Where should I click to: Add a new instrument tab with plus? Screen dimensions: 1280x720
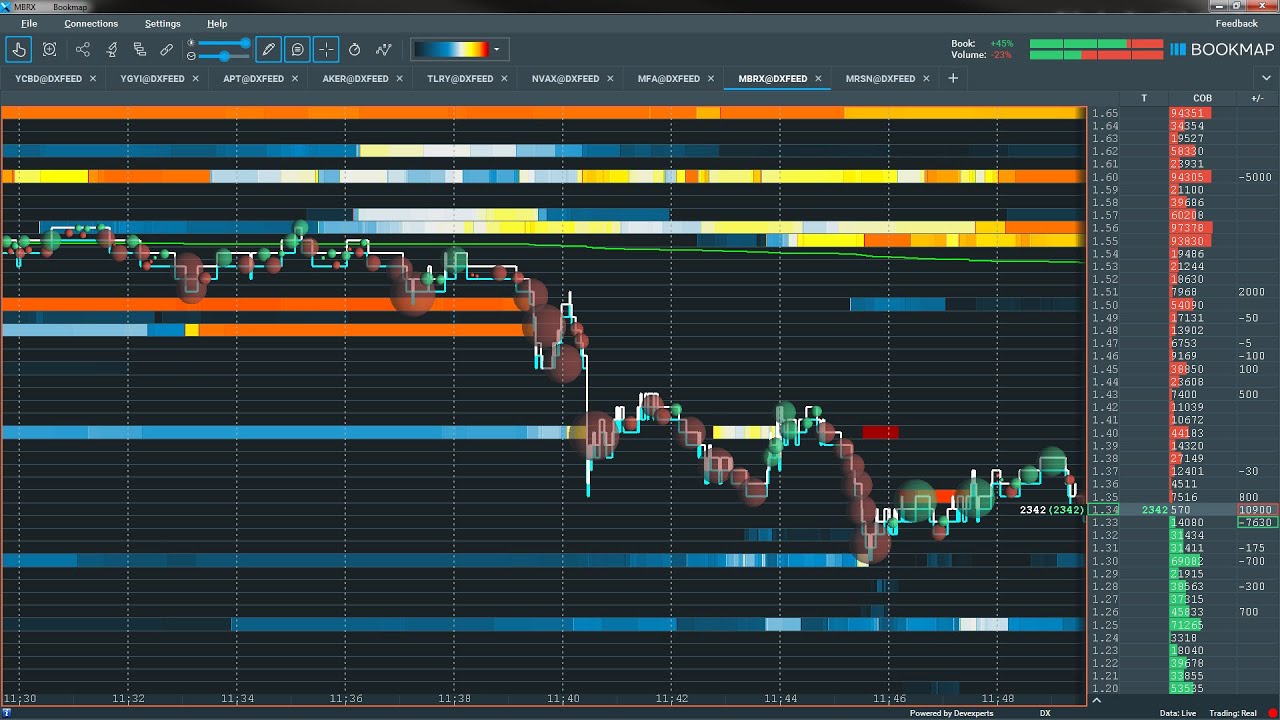click(x=953, y=78)
